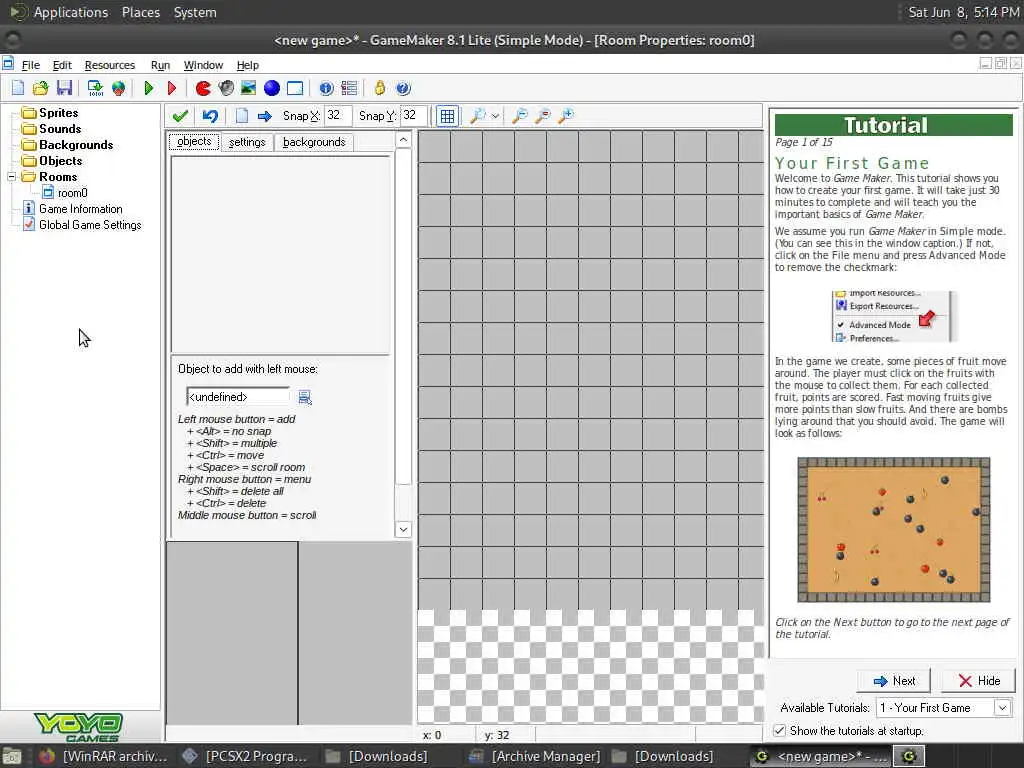Open the Edit menu
The width and height of the screenshot is (1024, 768).
pos(62,65)
